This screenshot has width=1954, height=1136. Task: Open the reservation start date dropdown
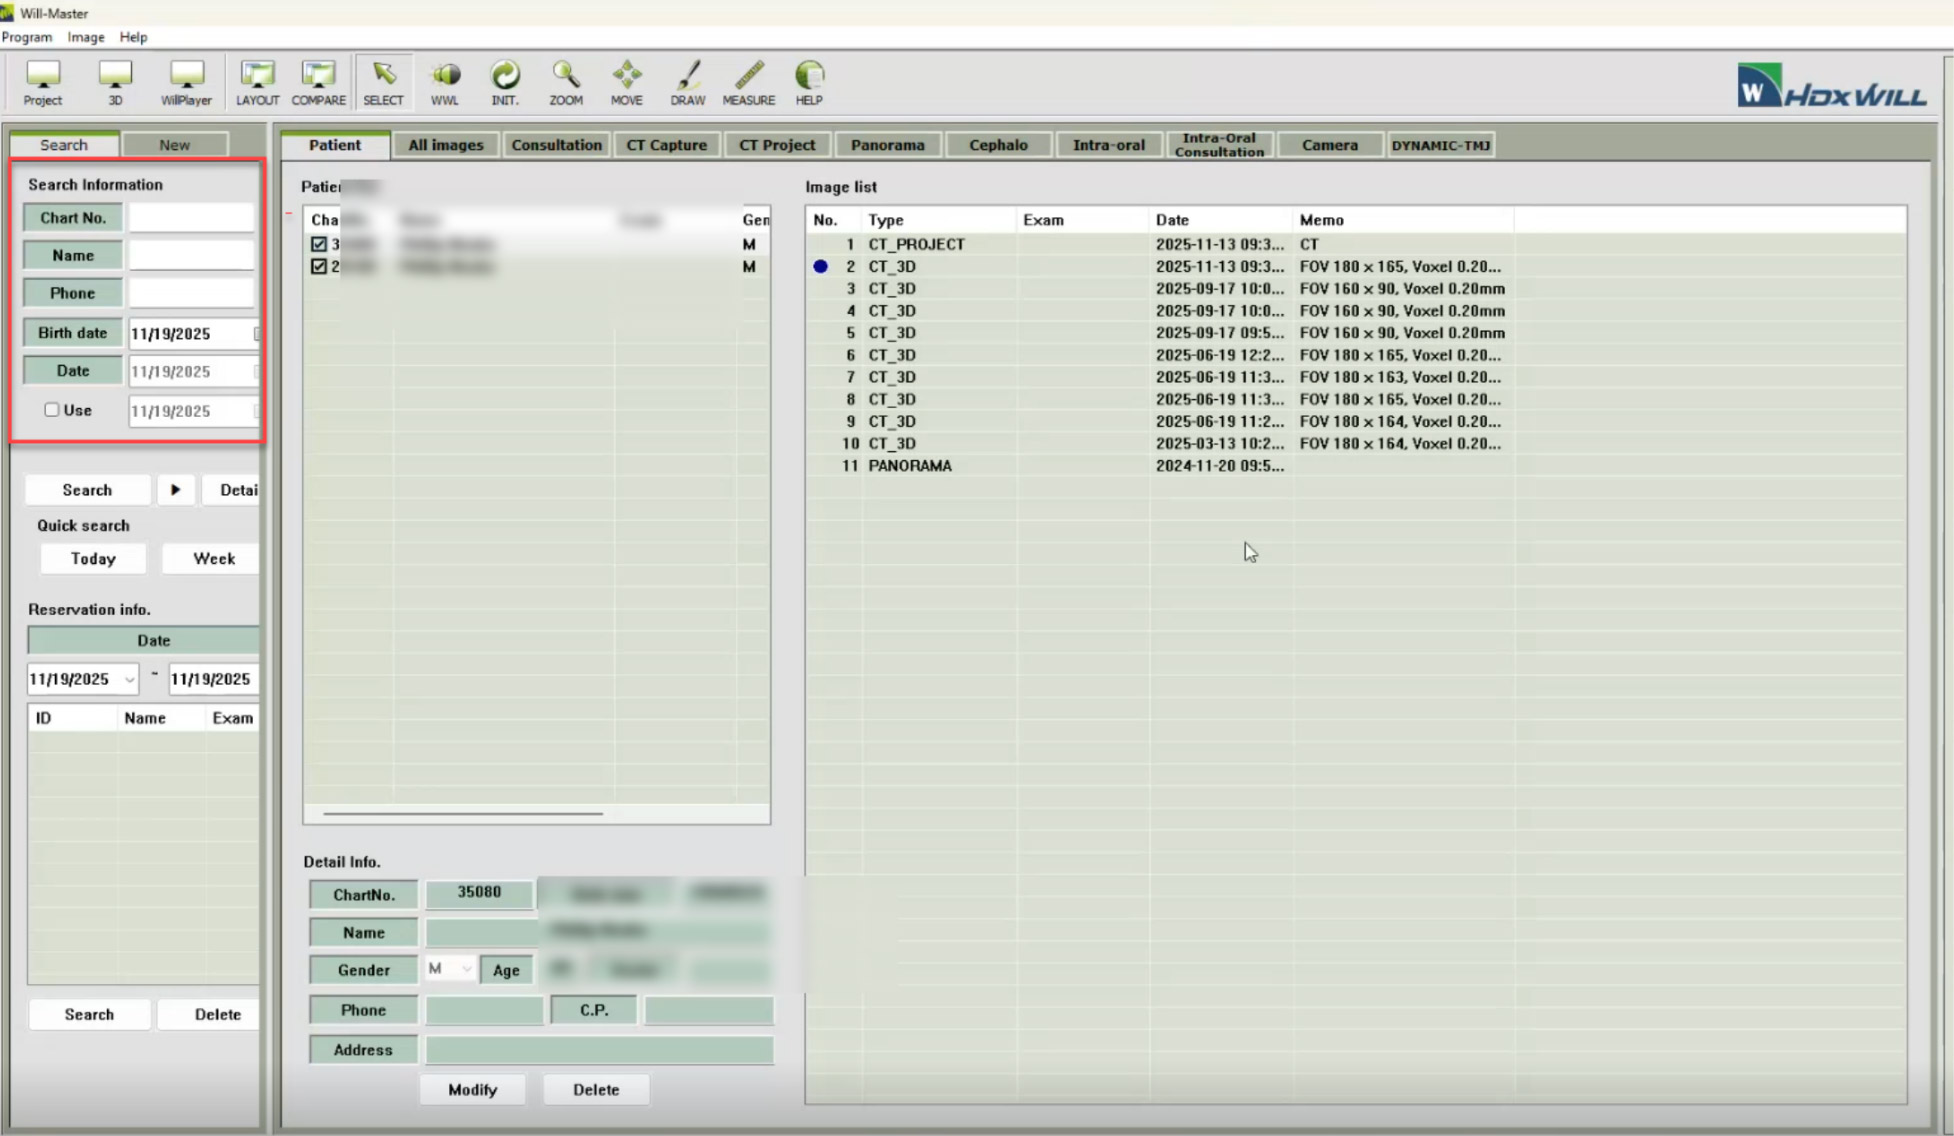pos(129,679)
